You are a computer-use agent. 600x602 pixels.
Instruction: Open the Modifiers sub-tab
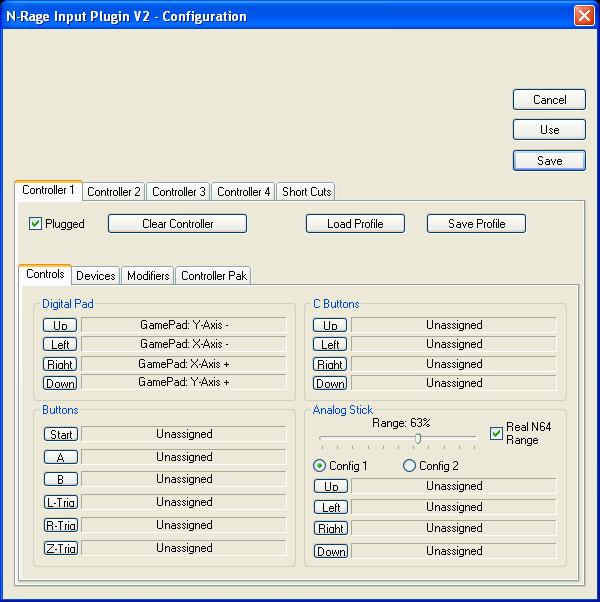click(148, 276)
